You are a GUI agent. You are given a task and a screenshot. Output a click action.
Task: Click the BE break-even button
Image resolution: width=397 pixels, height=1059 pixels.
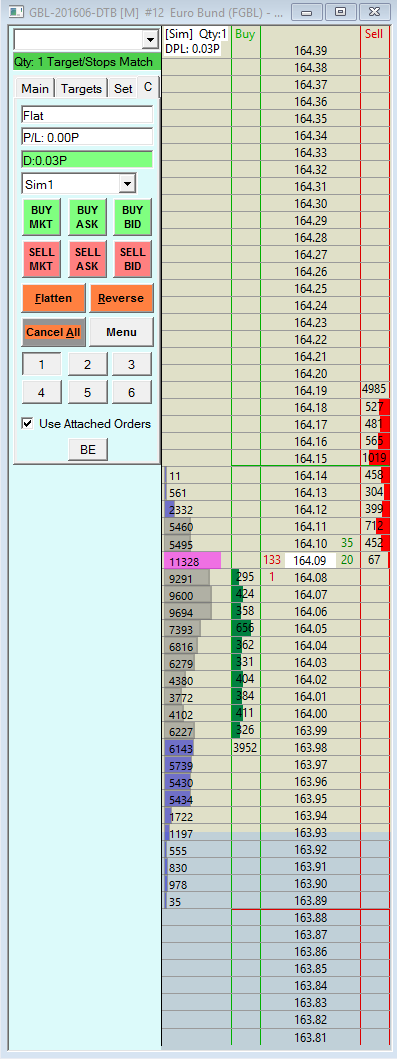(88, 449)
